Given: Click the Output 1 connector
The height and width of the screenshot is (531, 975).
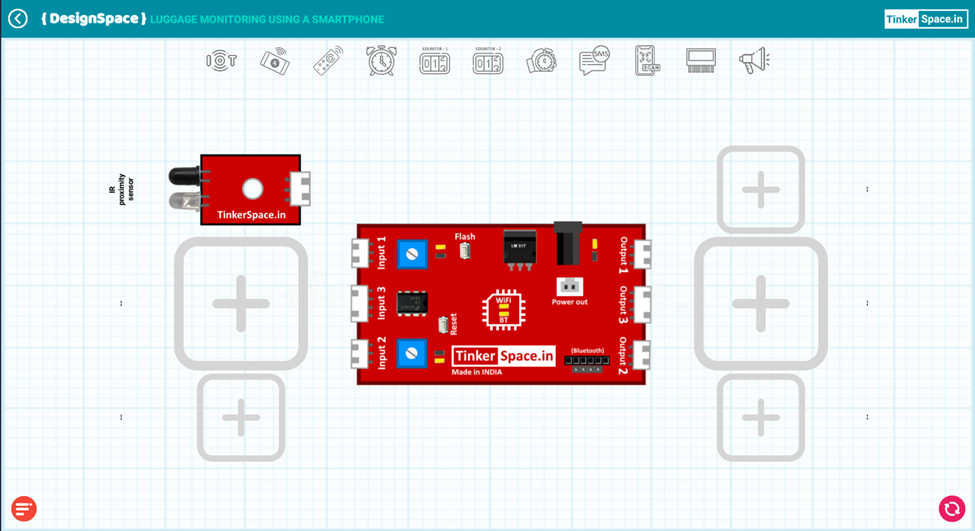Looking at the screenshot, I should point(642,254).
